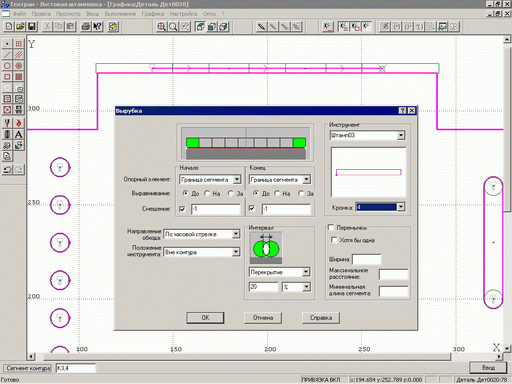Open 'Направление обхода' dropdown list
512x384 pixels.
(x=202, y=234)
